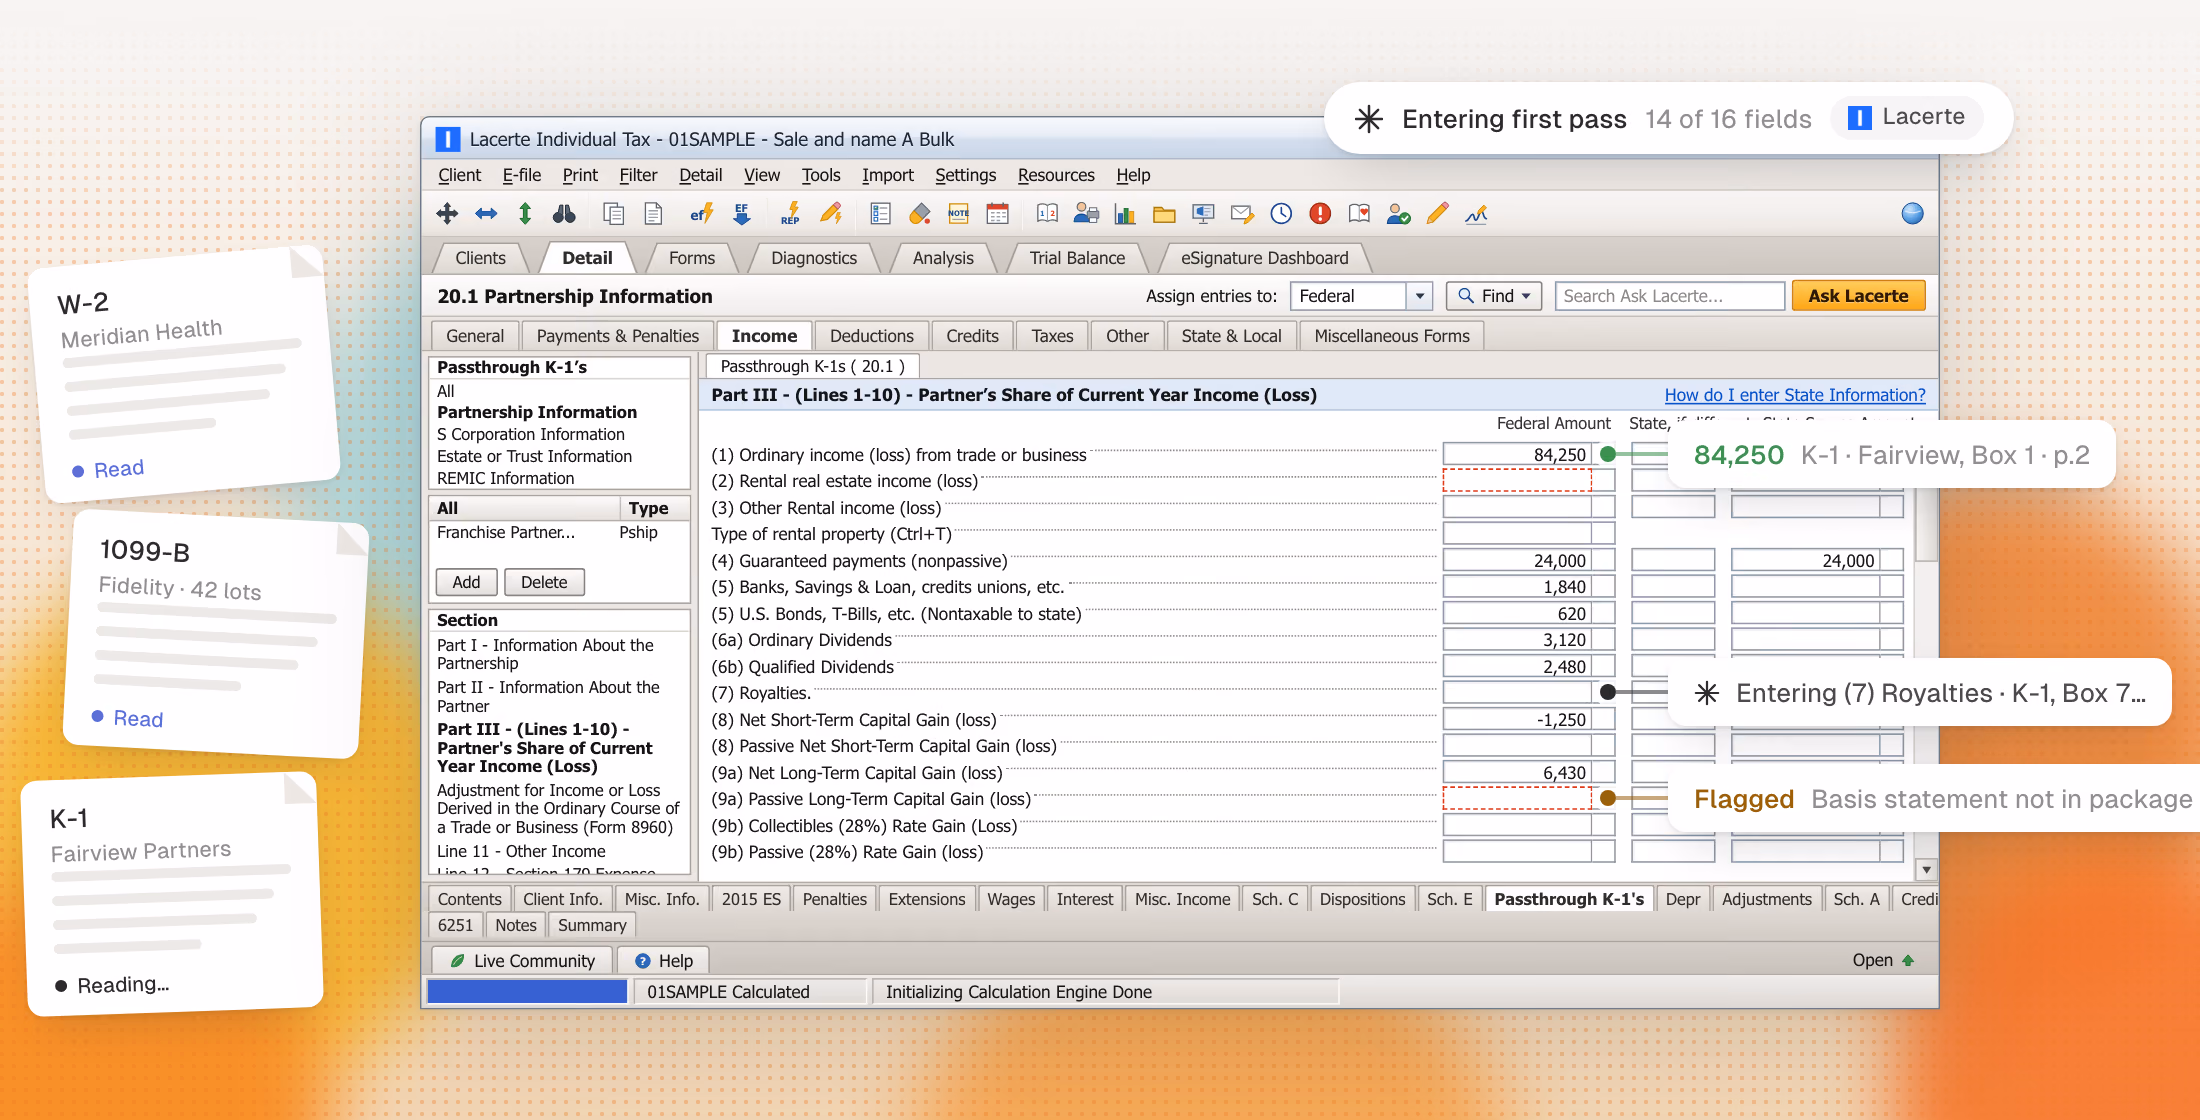Viewport: 2200px width, 1120px height.
Task: Click the Guaranteed payments state amount 24,000
Action: tap(1805, 561)
